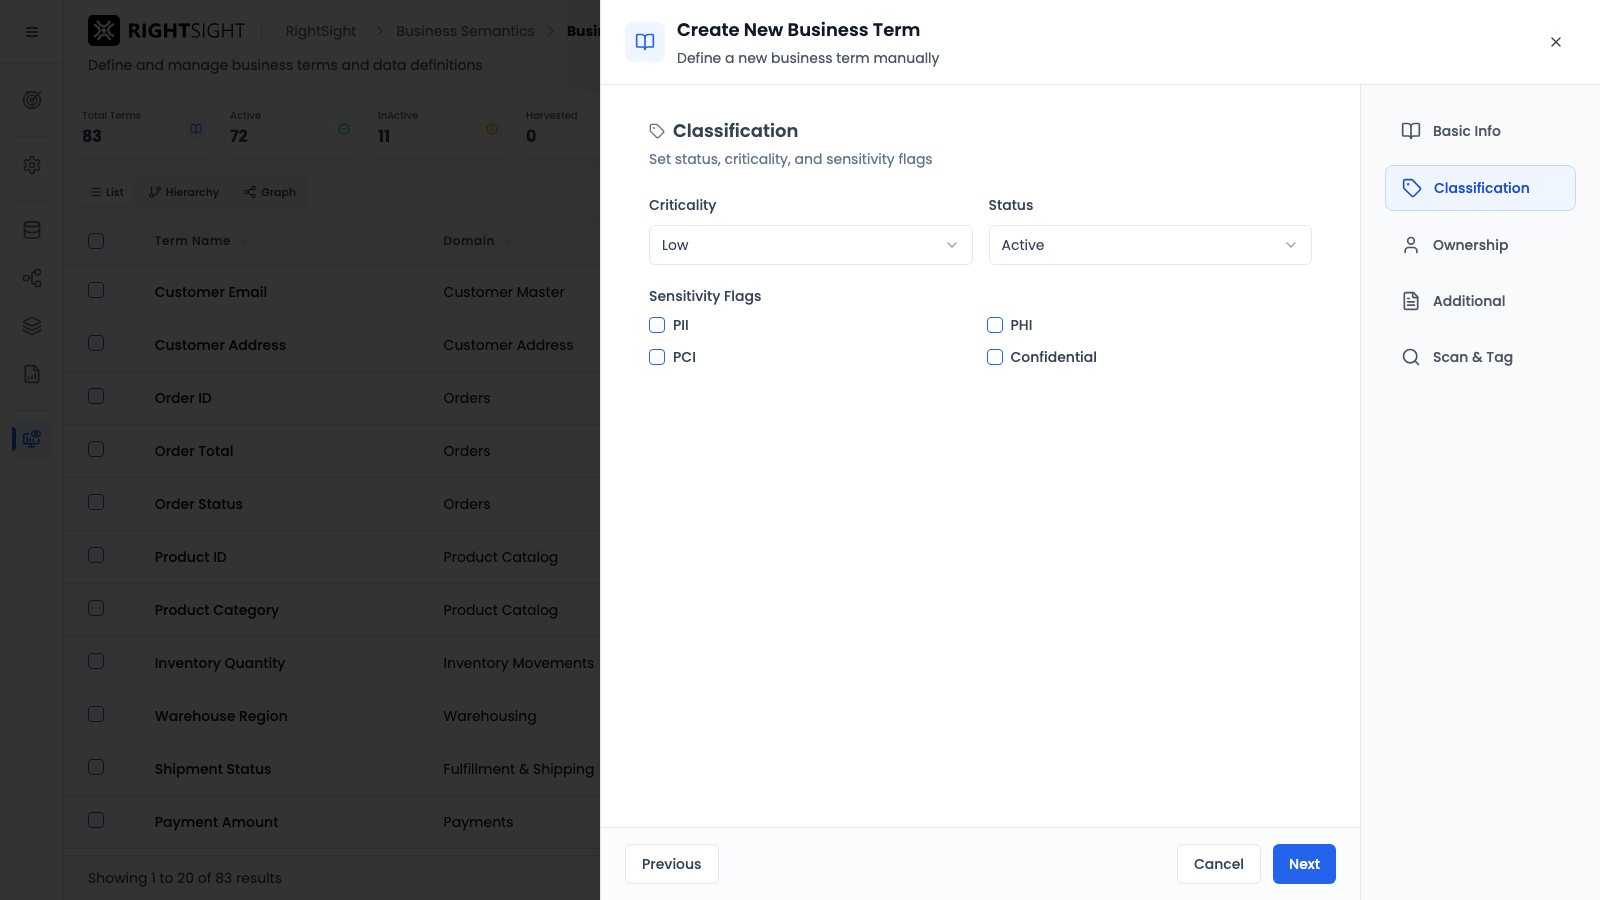The image size is (1600, 900).
Task: Check the Payment Amount row checkbox
Action: [96, 820]
